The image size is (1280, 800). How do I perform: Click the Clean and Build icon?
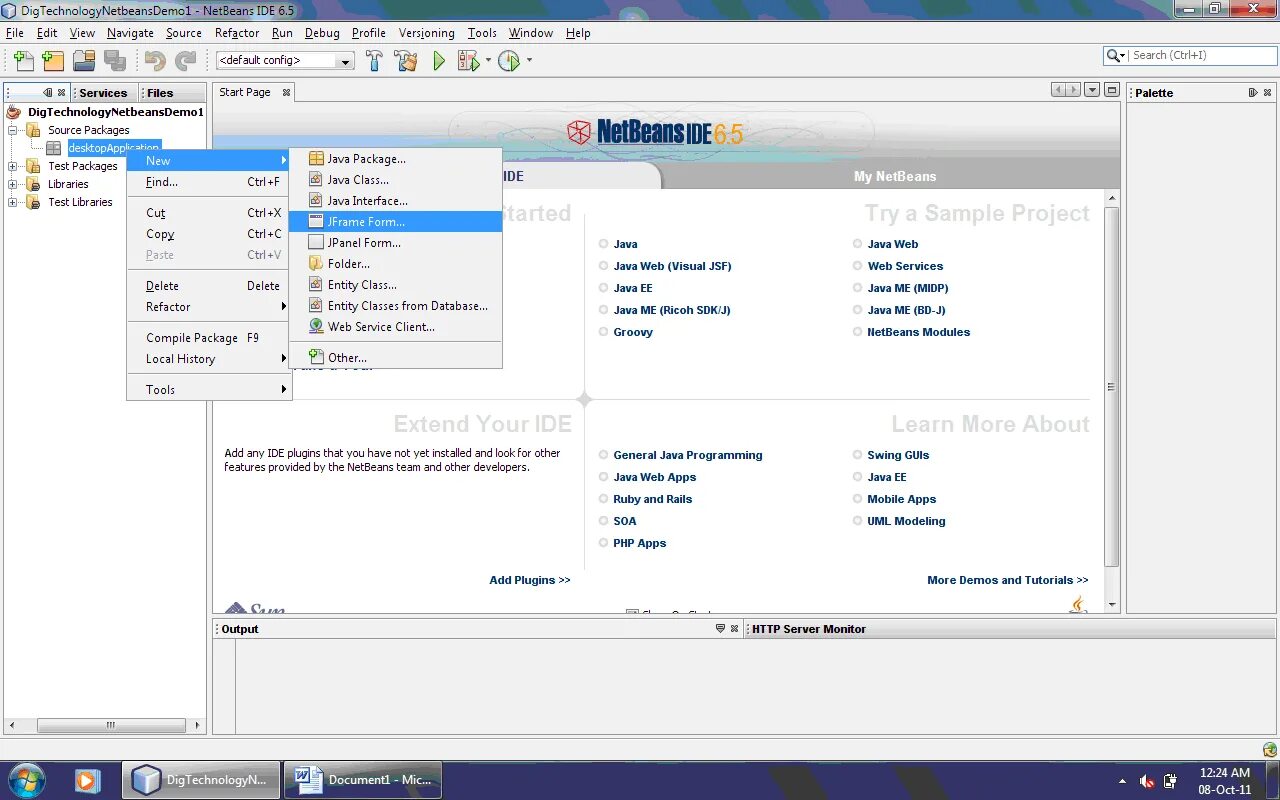pos(405,61)
